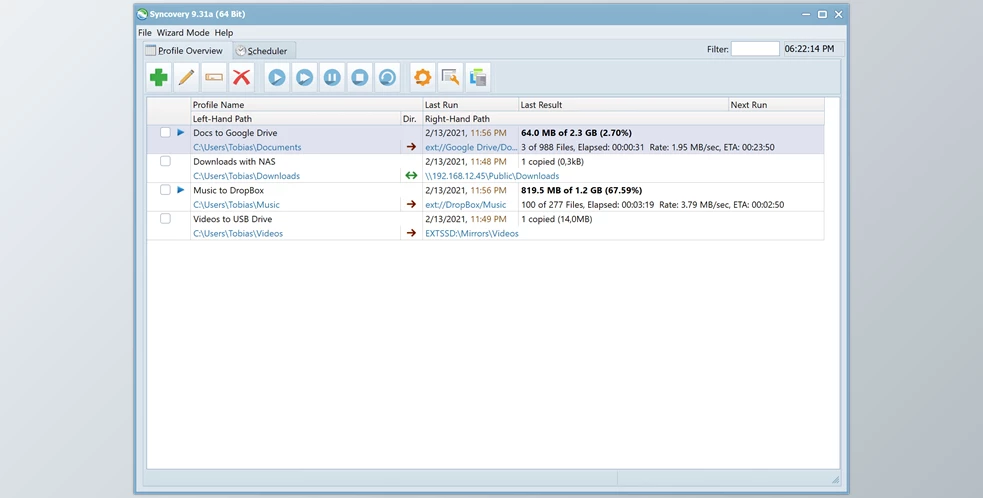
Task: Select the Music to DropBox profile name
Action: click(x=229, y=190)
